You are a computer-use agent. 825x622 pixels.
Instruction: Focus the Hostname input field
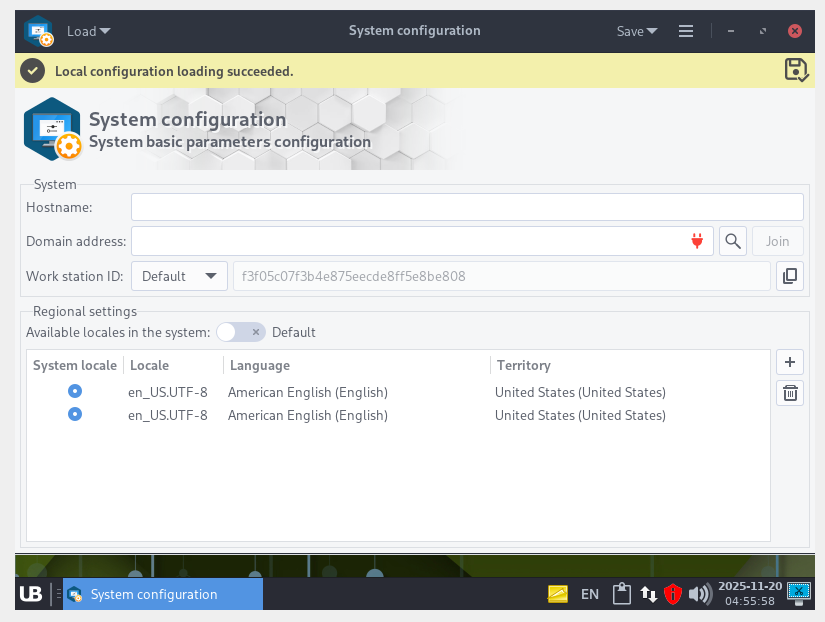pos(467,207)
